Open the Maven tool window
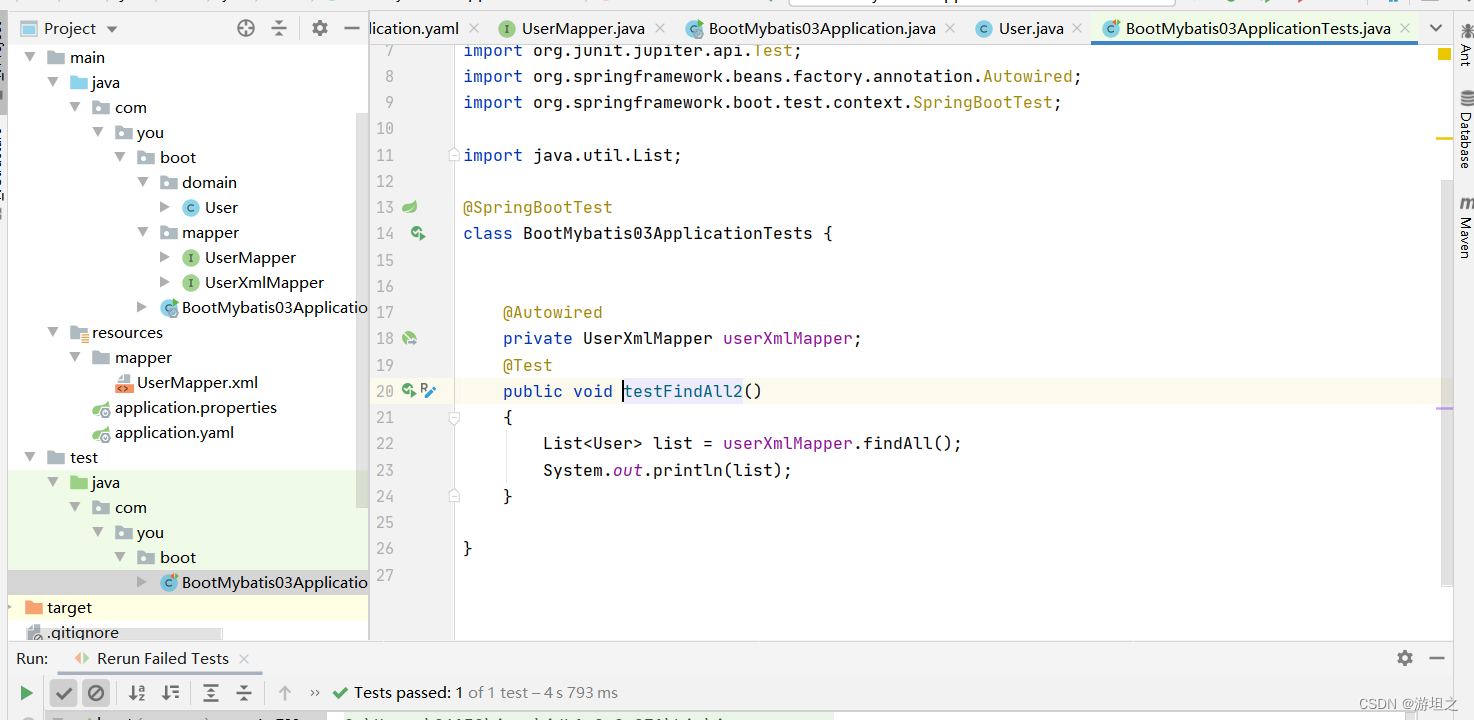The height and width of the screenshot is (720, 1474). pyautogui.click(x=1465, y=227)
